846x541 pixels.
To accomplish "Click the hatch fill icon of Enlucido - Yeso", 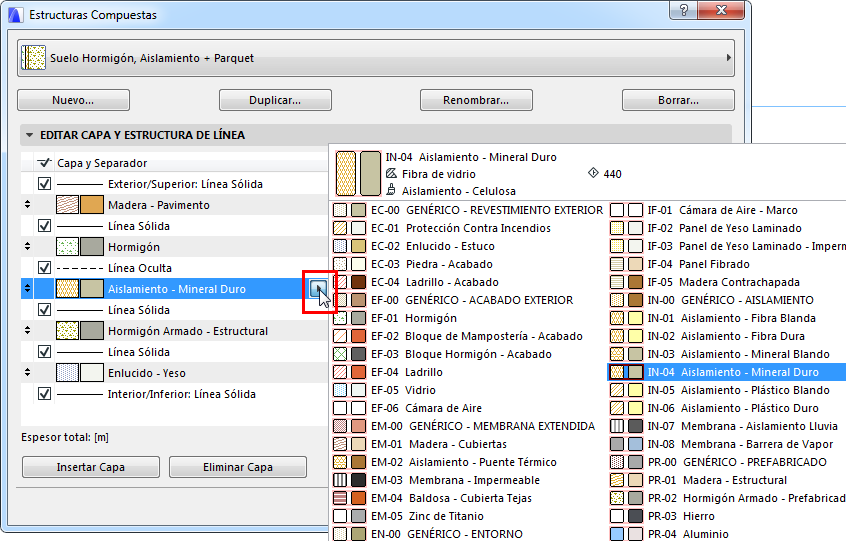I will coord(67,373).
